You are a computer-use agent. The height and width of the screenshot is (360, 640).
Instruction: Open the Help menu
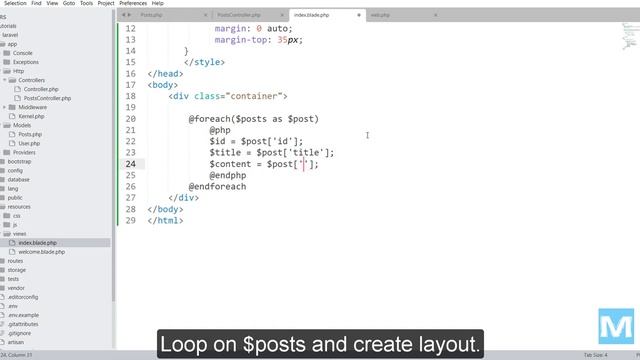click(x=158, y=3)
